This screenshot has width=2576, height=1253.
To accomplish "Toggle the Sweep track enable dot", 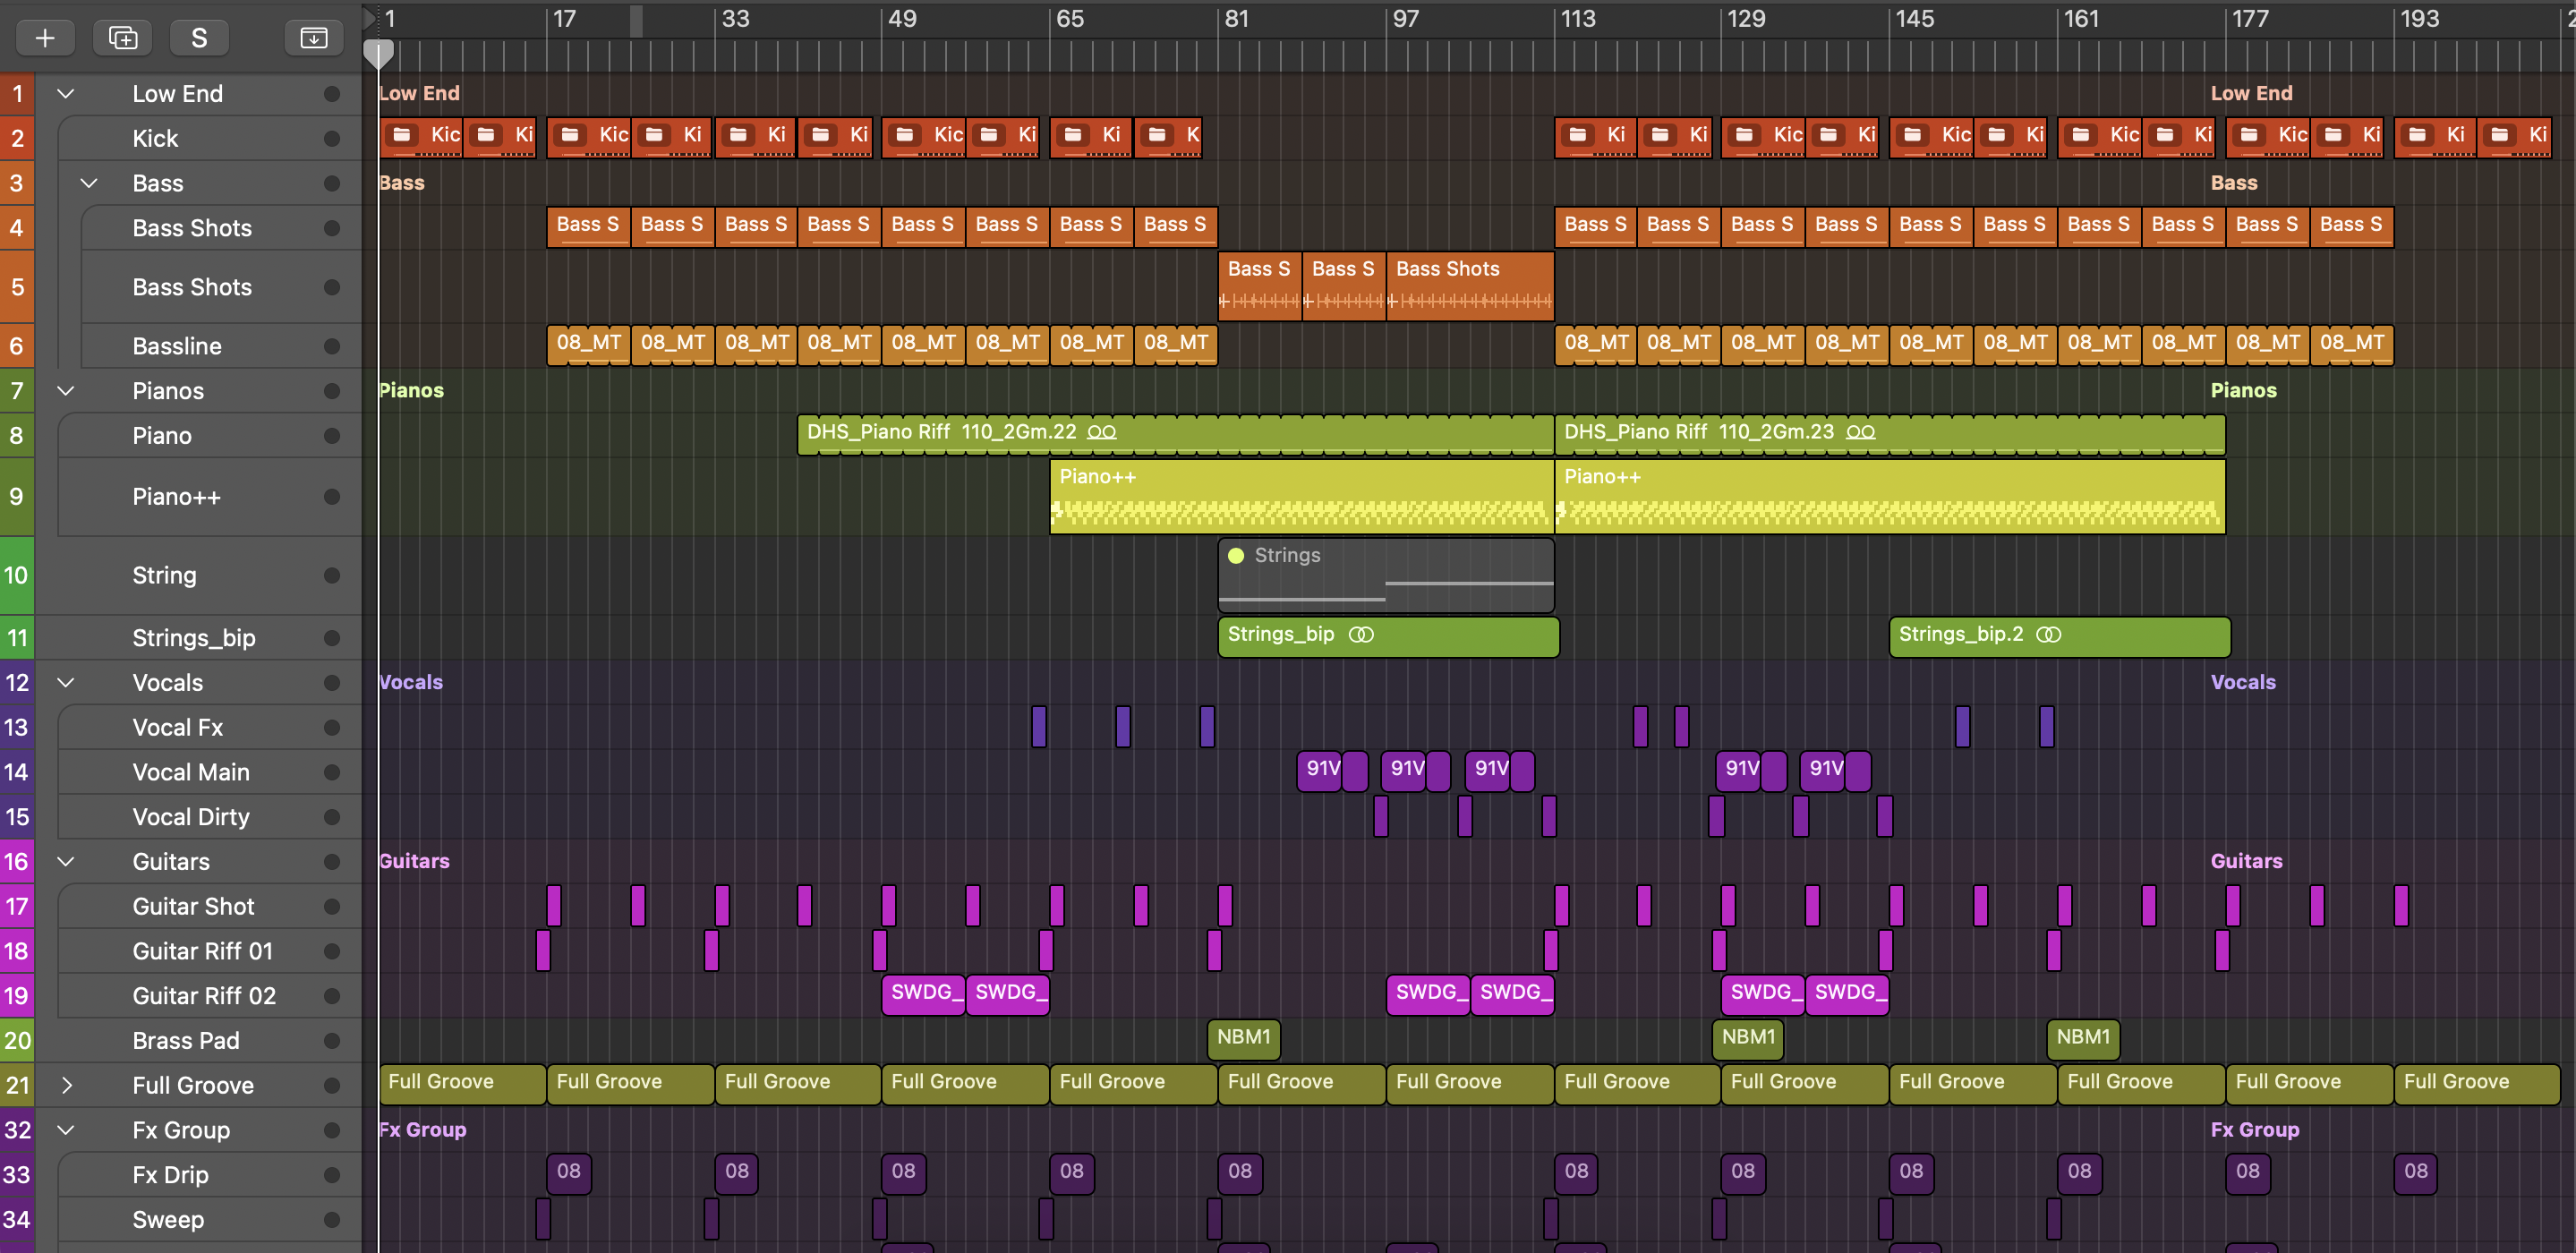I will [x=332, y=1220].
